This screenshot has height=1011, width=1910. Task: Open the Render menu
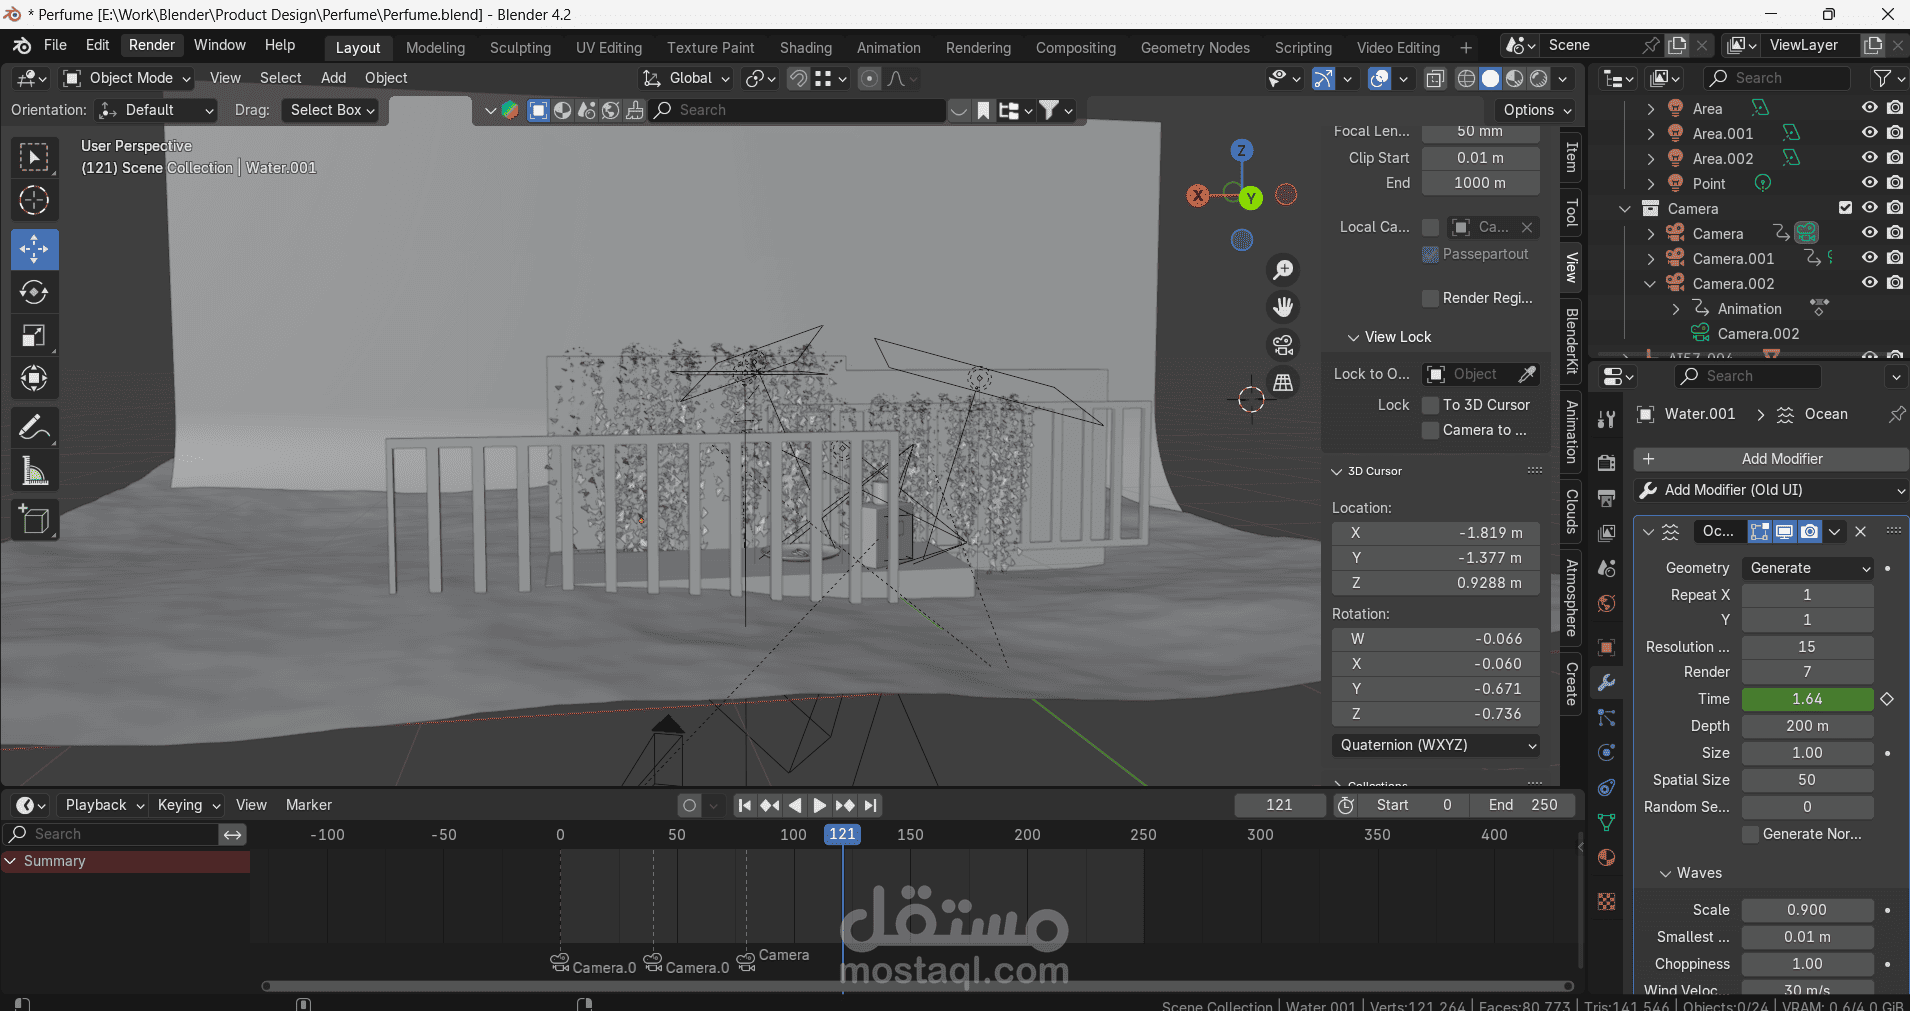pos(152,45)
